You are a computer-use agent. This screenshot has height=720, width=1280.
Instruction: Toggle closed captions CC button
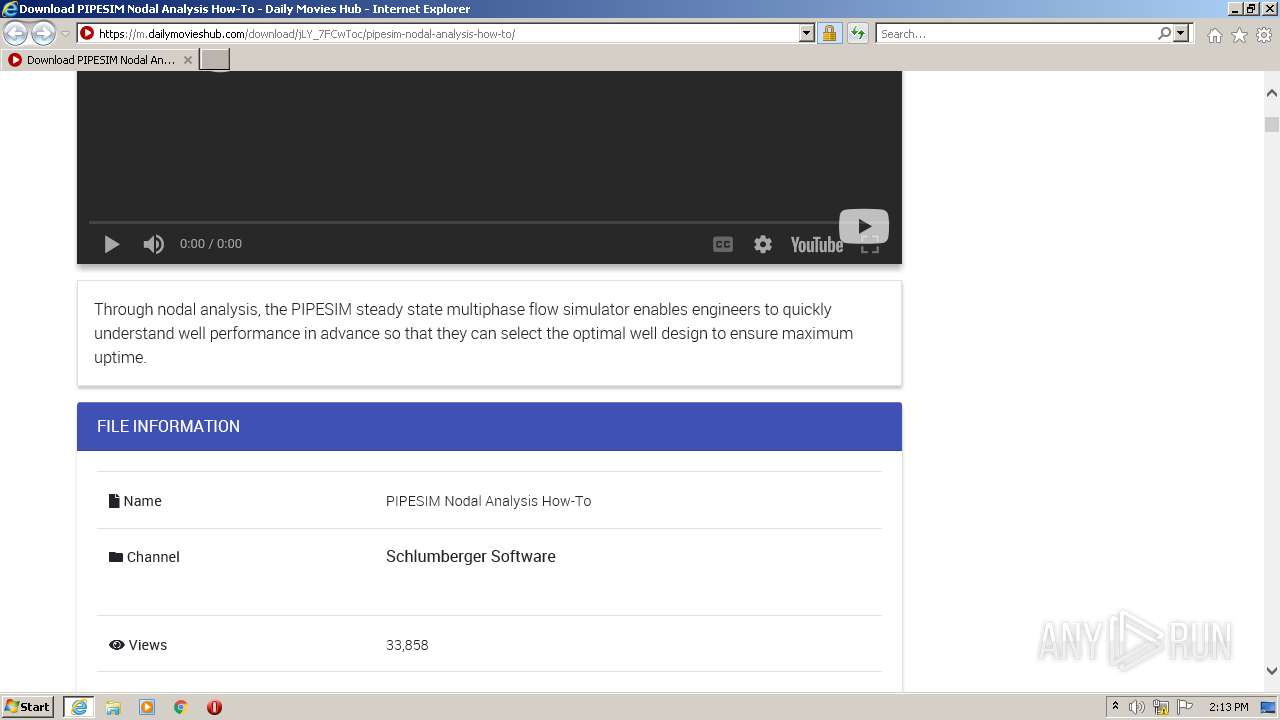click(723, 244)
